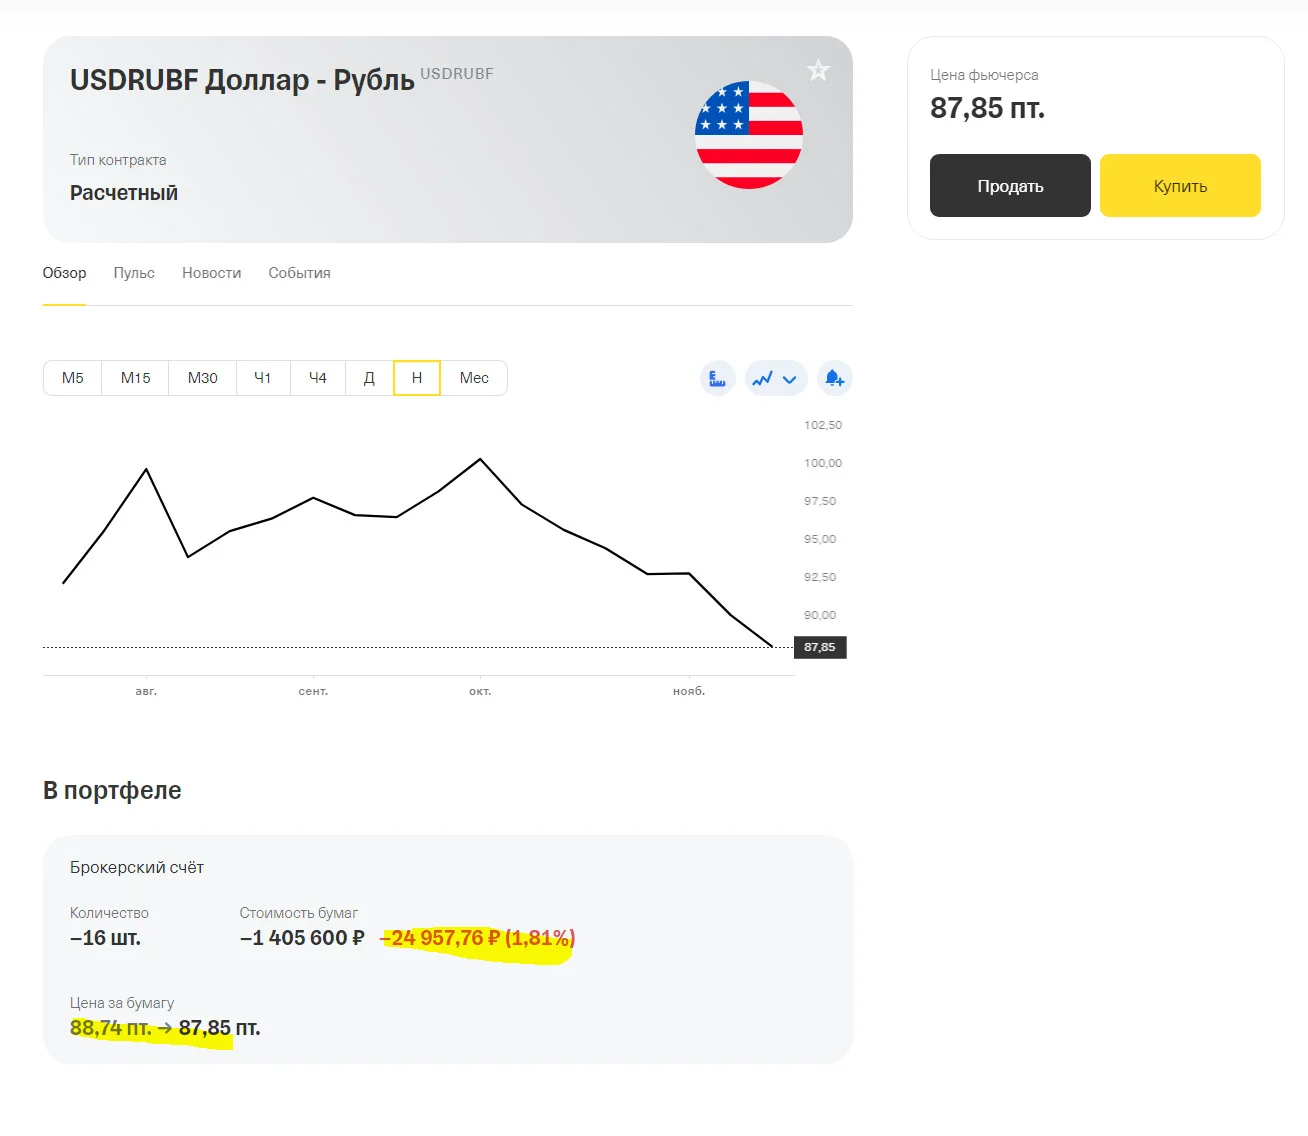The image size is (1308, 1136).
Task: Add USDRUBF to favorites with star icon
Action: (818, 70)
